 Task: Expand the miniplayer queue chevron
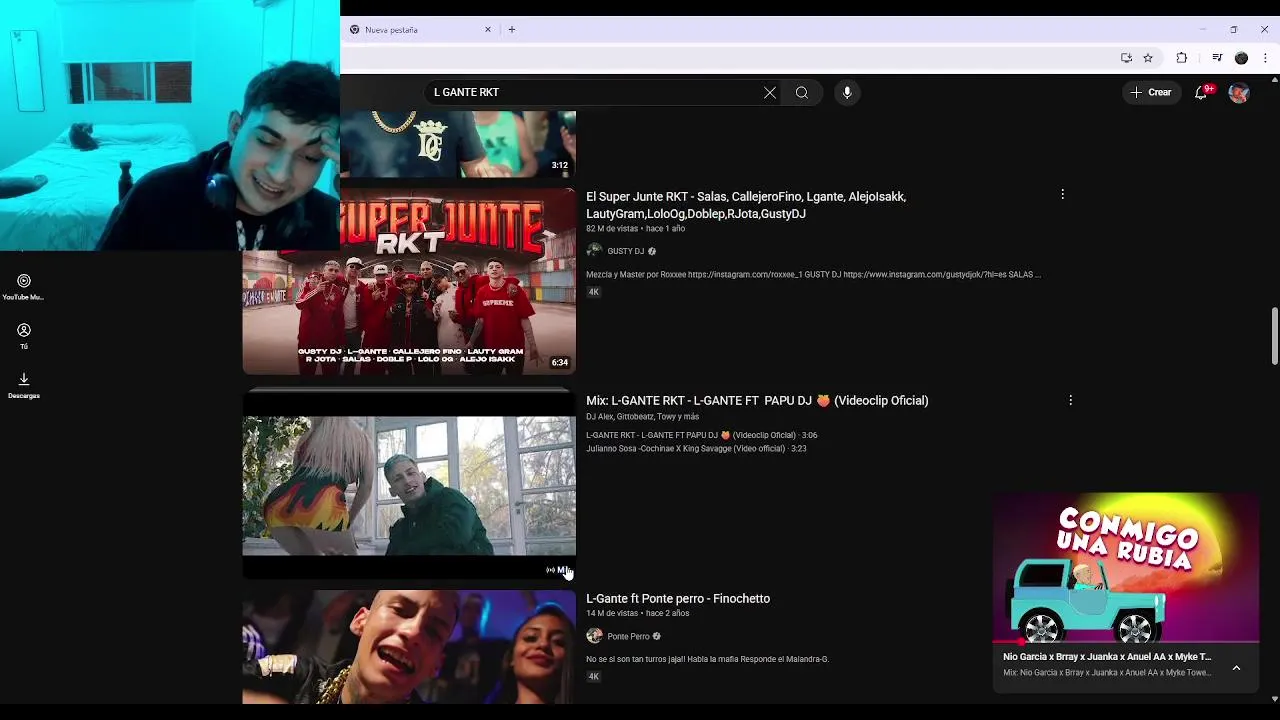1236,668
